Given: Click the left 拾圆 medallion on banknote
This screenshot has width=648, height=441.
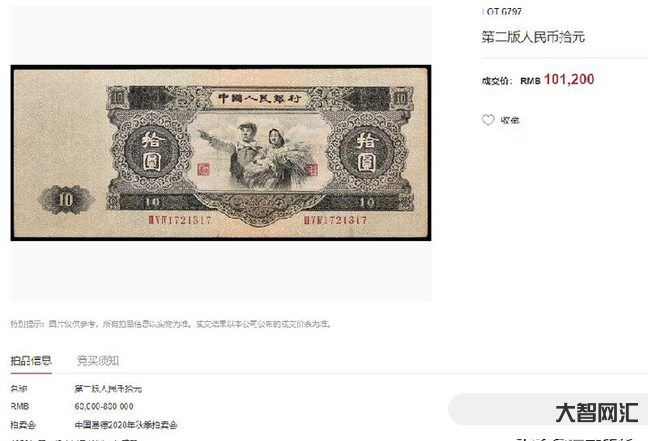Looking at the screenshot, I should click(x=151, y=151).
